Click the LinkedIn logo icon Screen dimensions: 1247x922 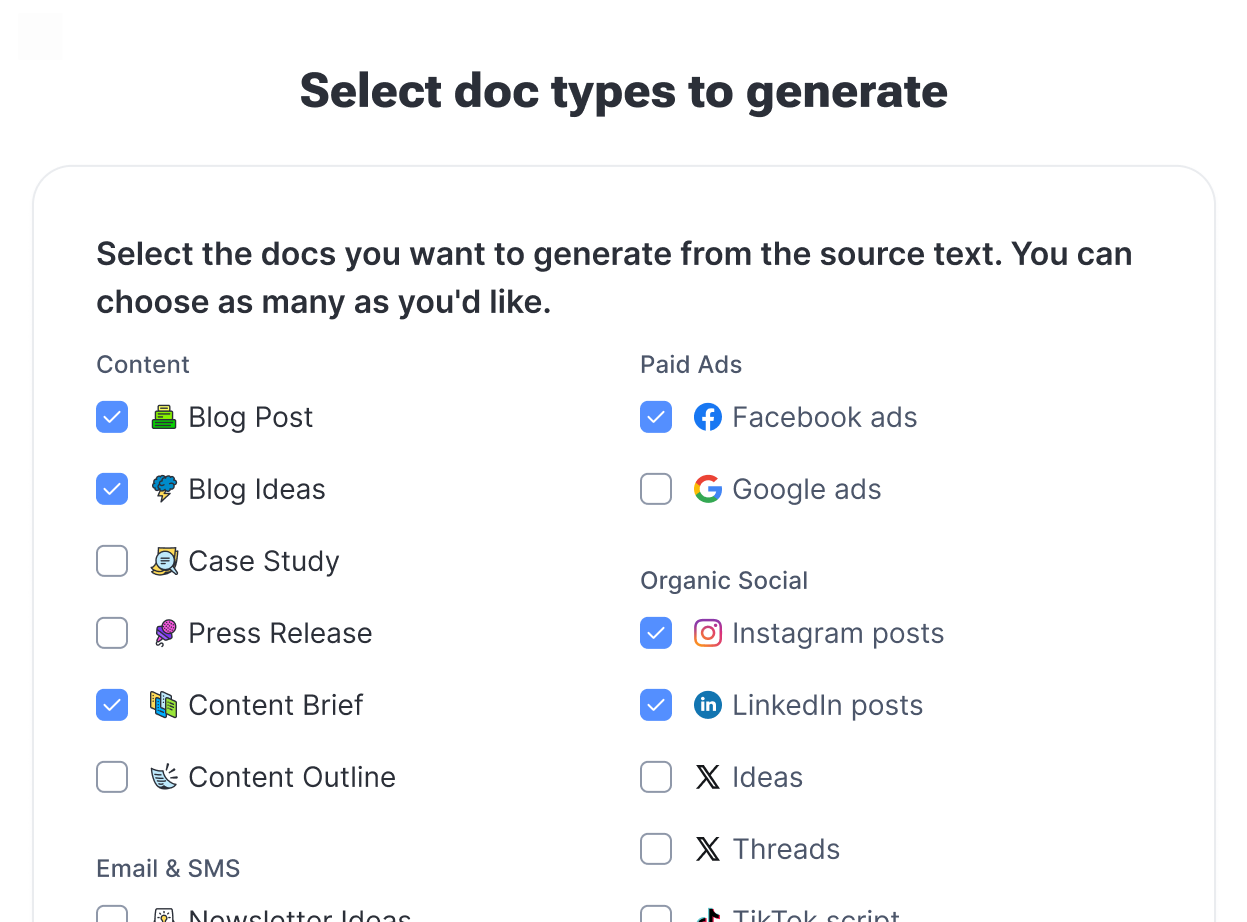pyautogui.click(x=708, y=705)
